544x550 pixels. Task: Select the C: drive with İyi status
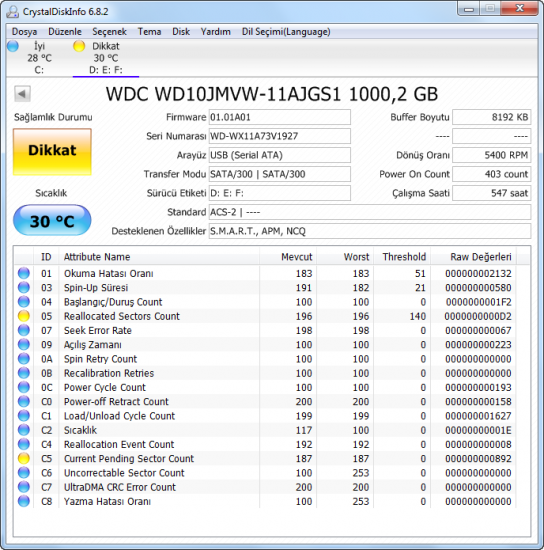point(39,58)
